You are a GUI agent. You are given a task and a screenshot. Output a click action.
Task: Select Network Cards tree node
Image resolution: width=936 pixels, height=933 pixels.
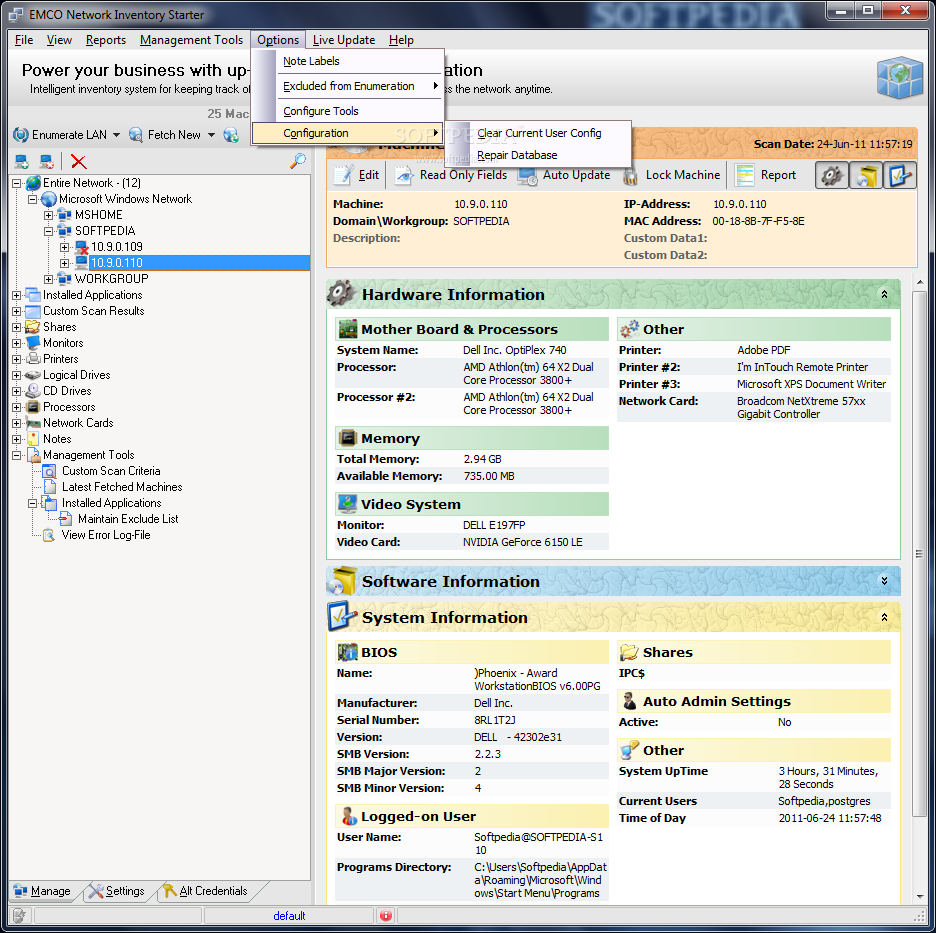pyautogui.click(x=78, y=423)
